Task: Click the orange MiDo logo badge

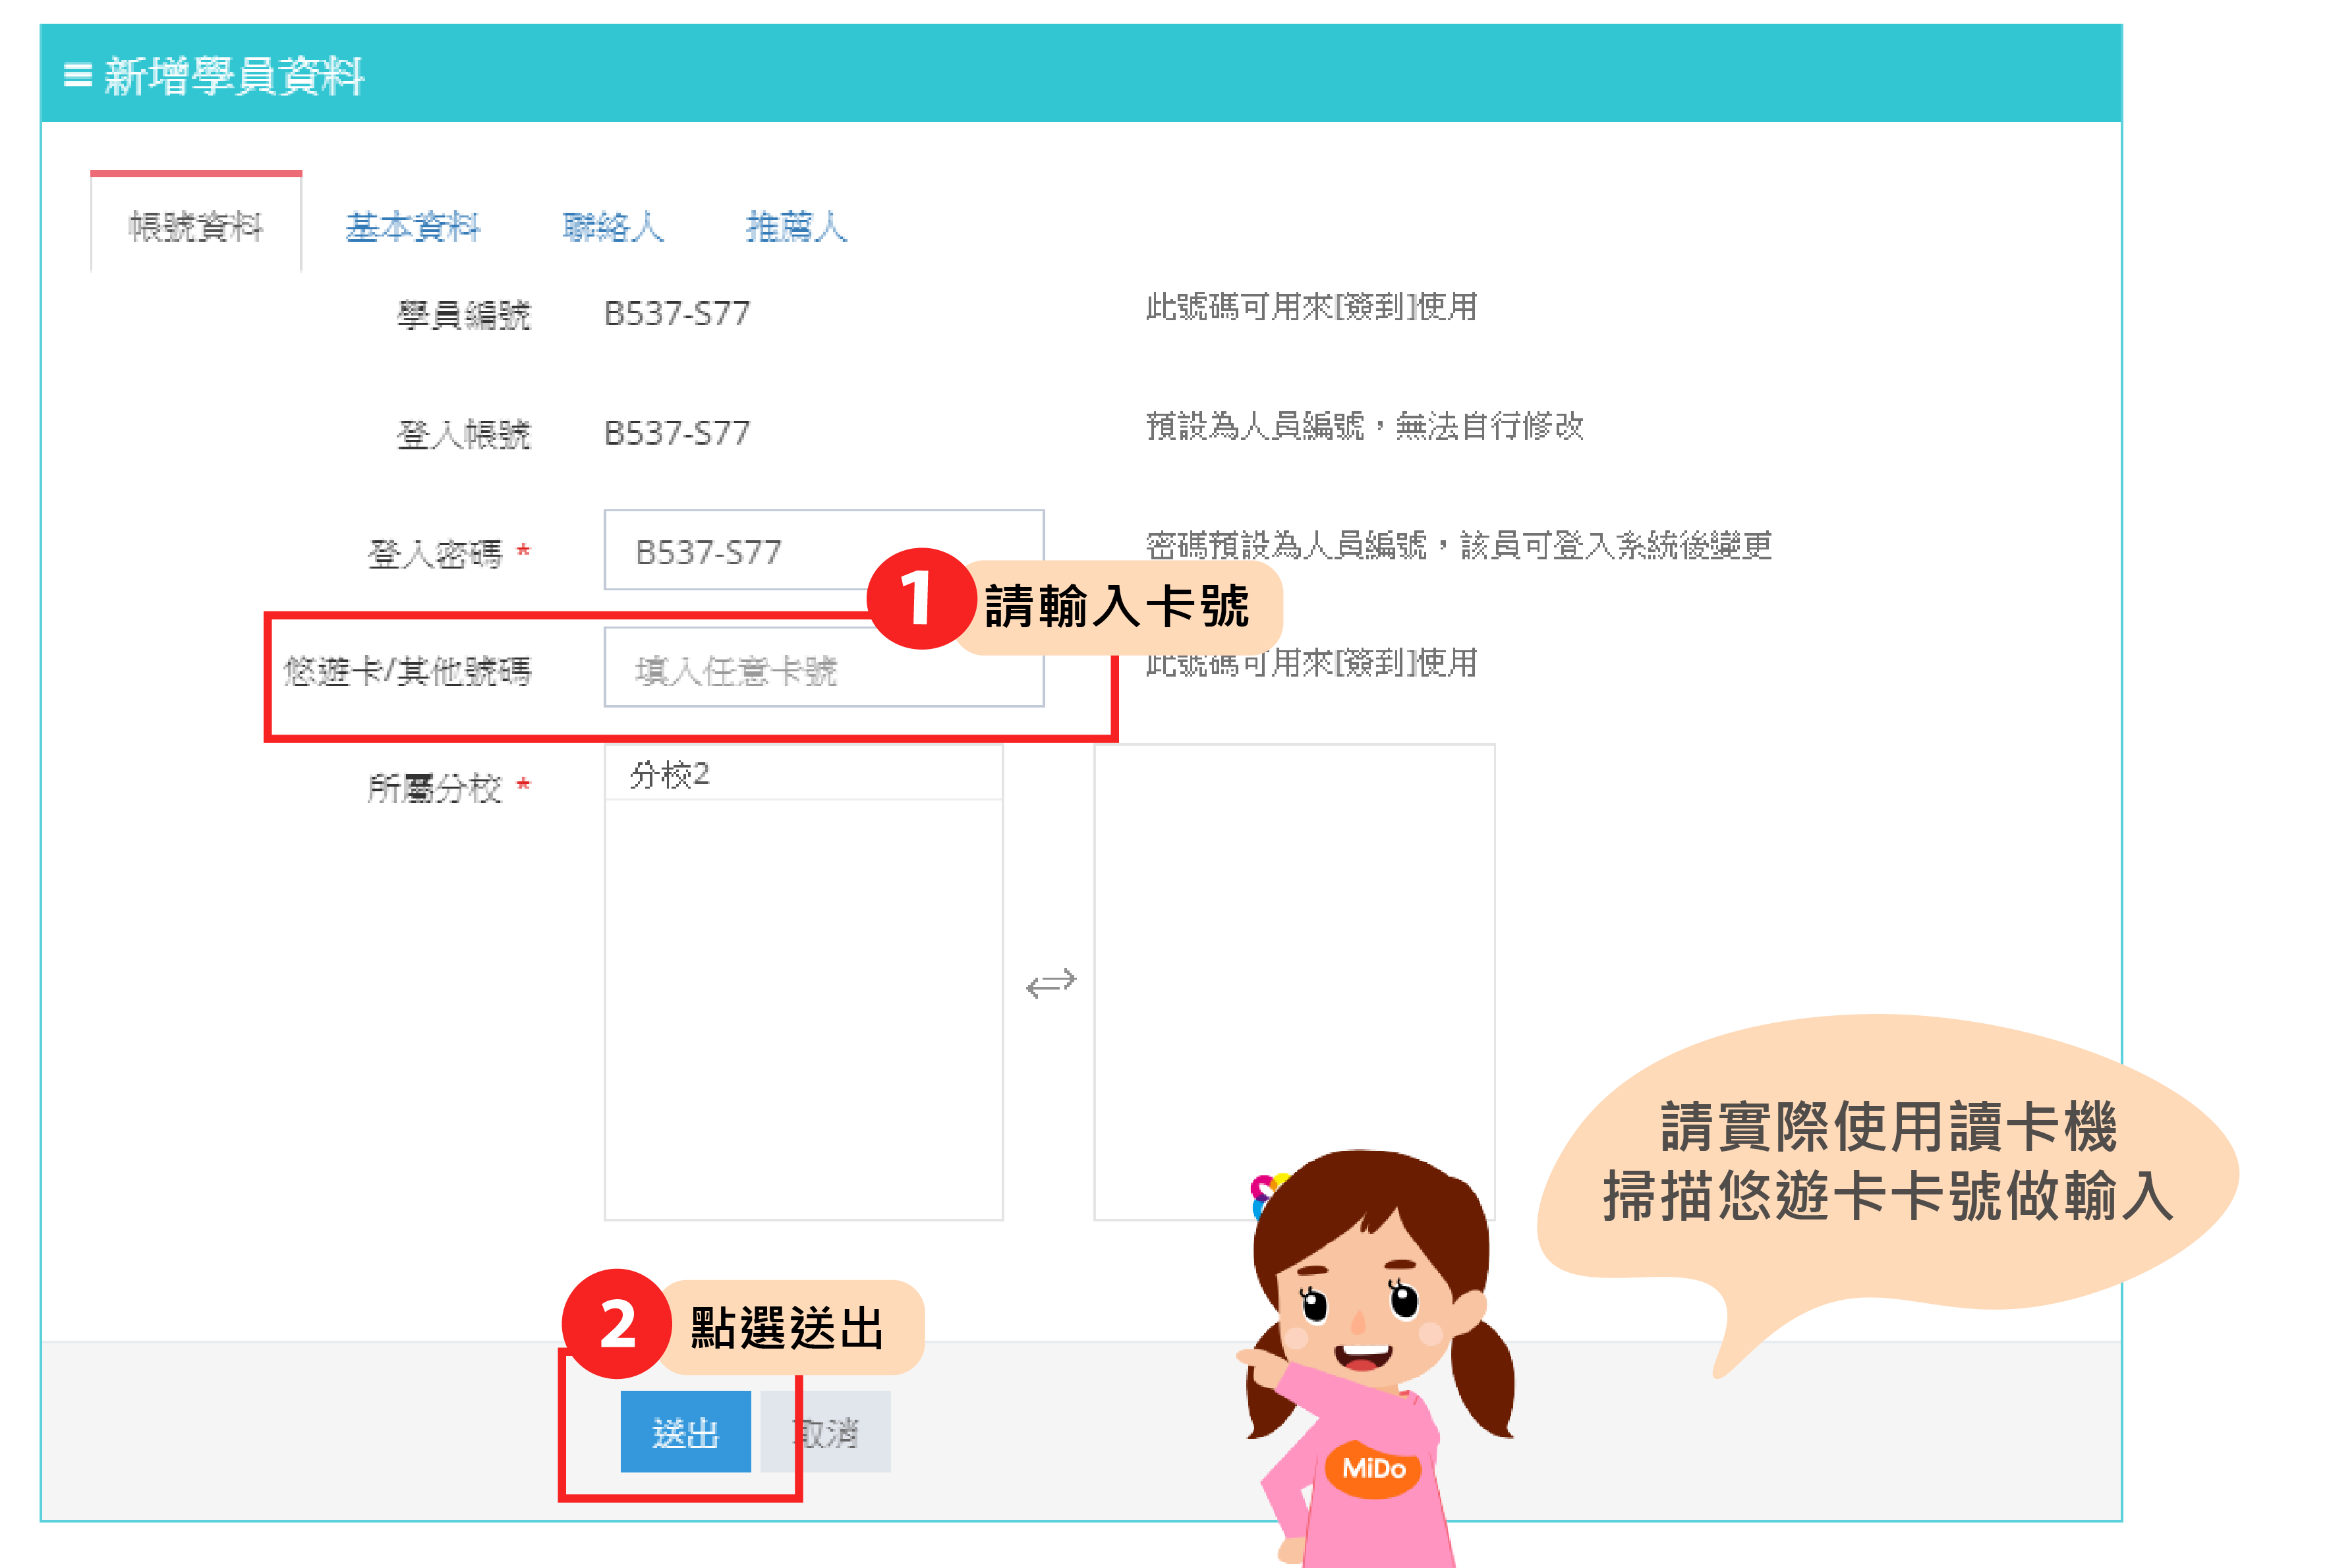Action: (x=1373, y=1468)
